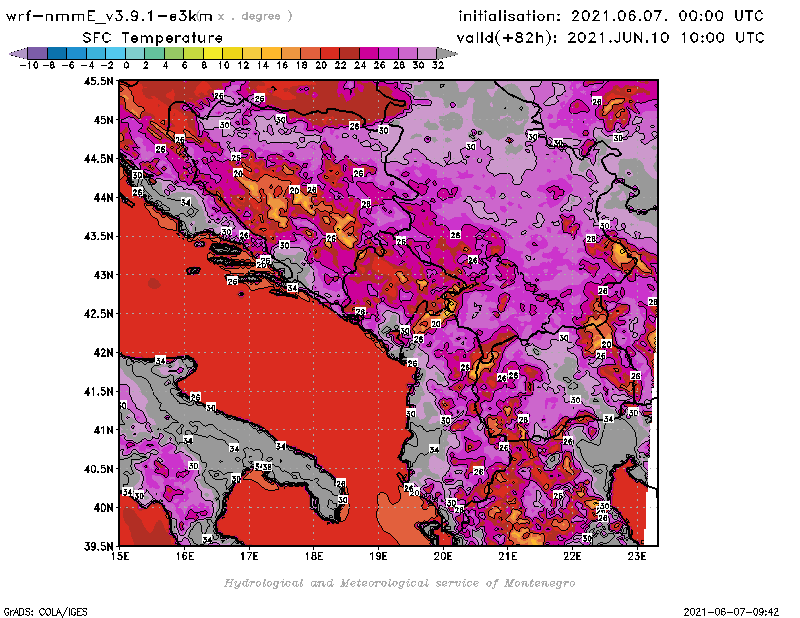Click the red 20 to 22 legend swatch
Screen dimensions: 800x618
pos(330,53)
